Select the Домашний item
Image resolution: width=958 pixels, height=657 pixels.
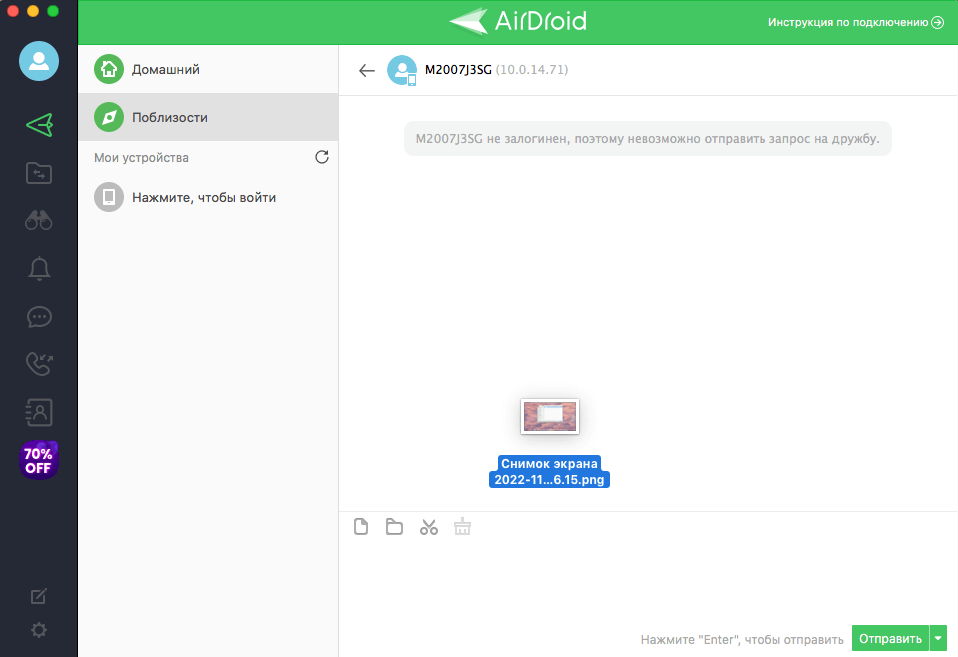pyautogui.click(x=166, y=70)
